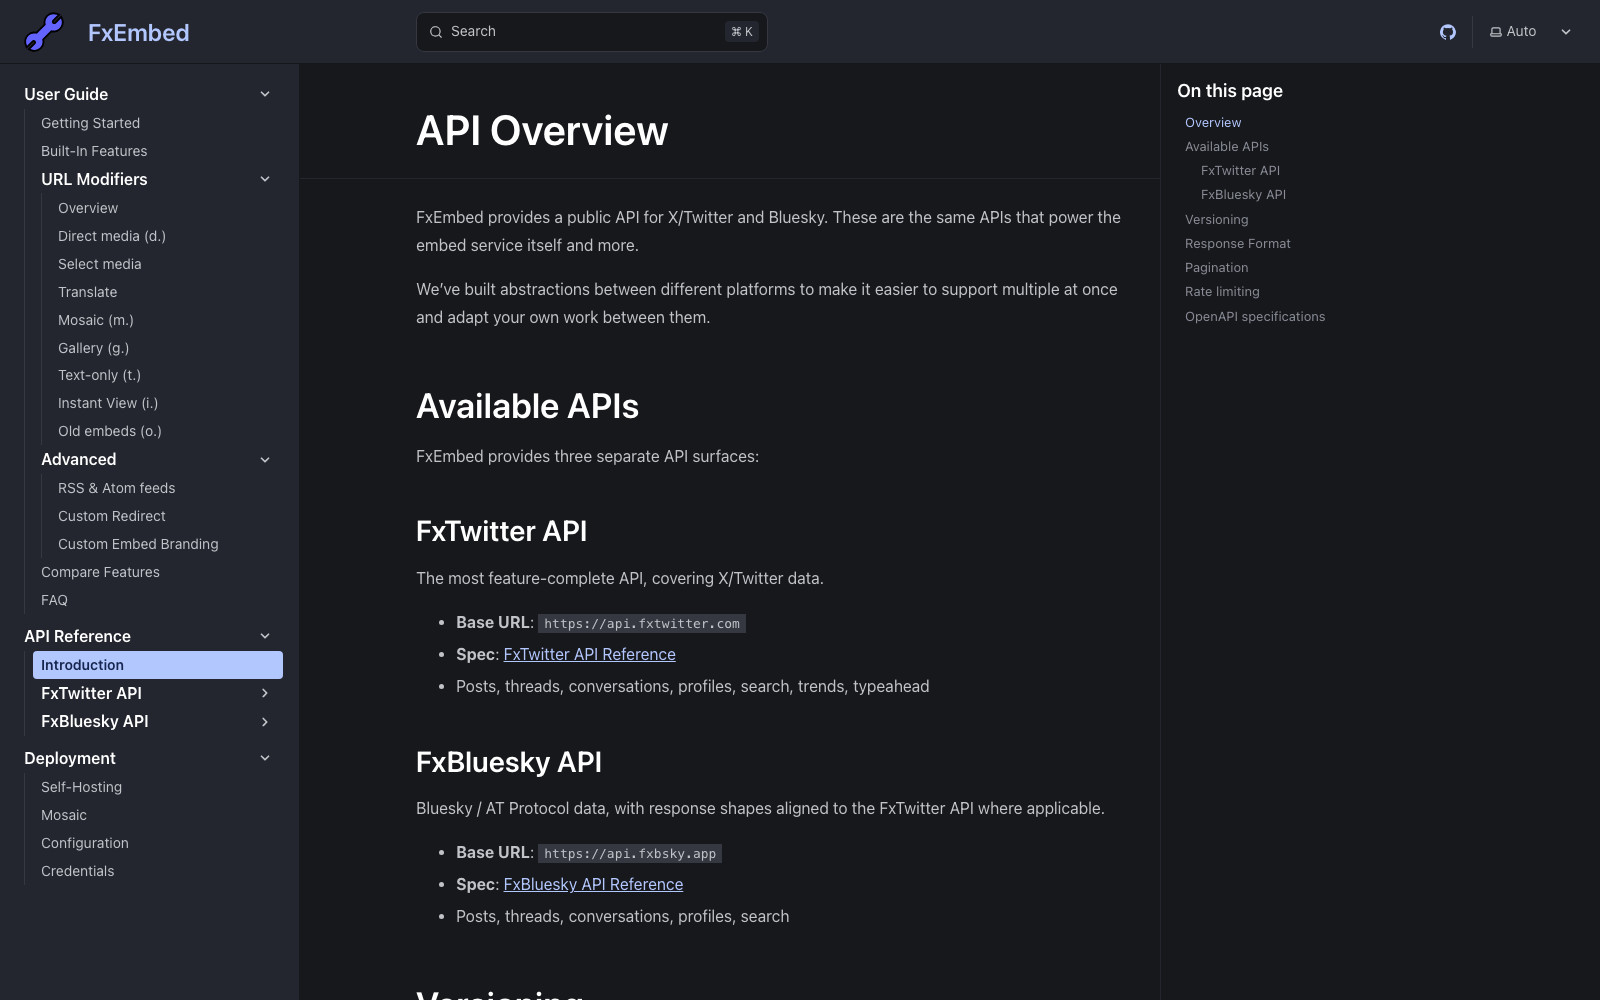
Task: Open Compare Features page
Action: 100,572
